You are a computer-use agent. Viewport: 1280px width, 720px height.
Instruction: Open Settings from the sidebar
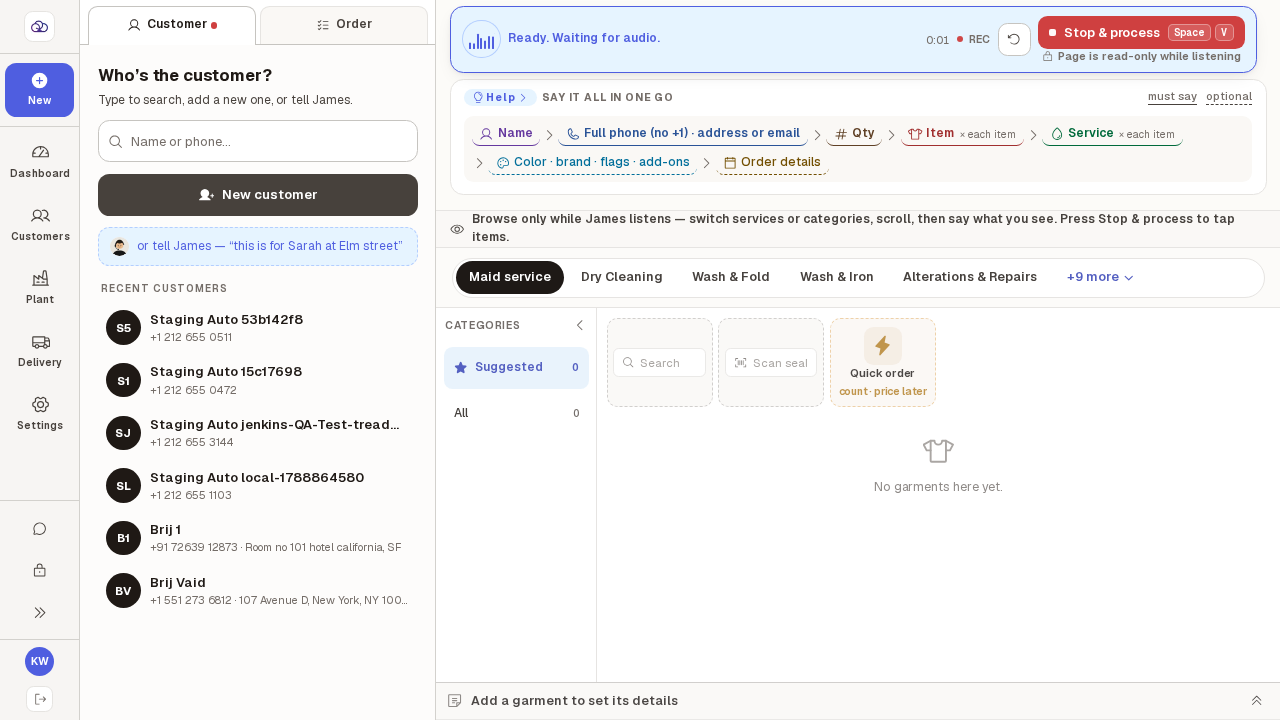point(40,413)
